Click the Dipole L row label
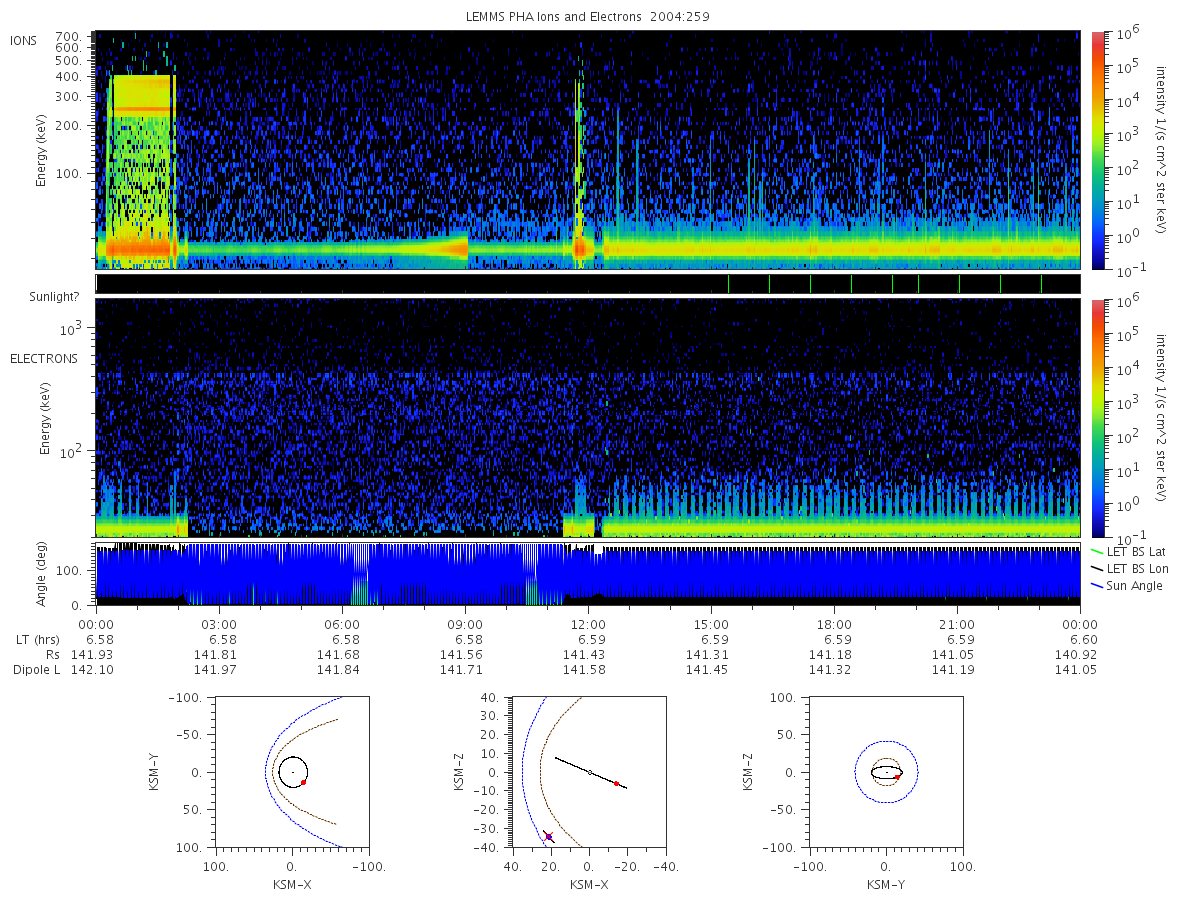Viewport: 1200px width, 900px height. [x=37, y=669]
